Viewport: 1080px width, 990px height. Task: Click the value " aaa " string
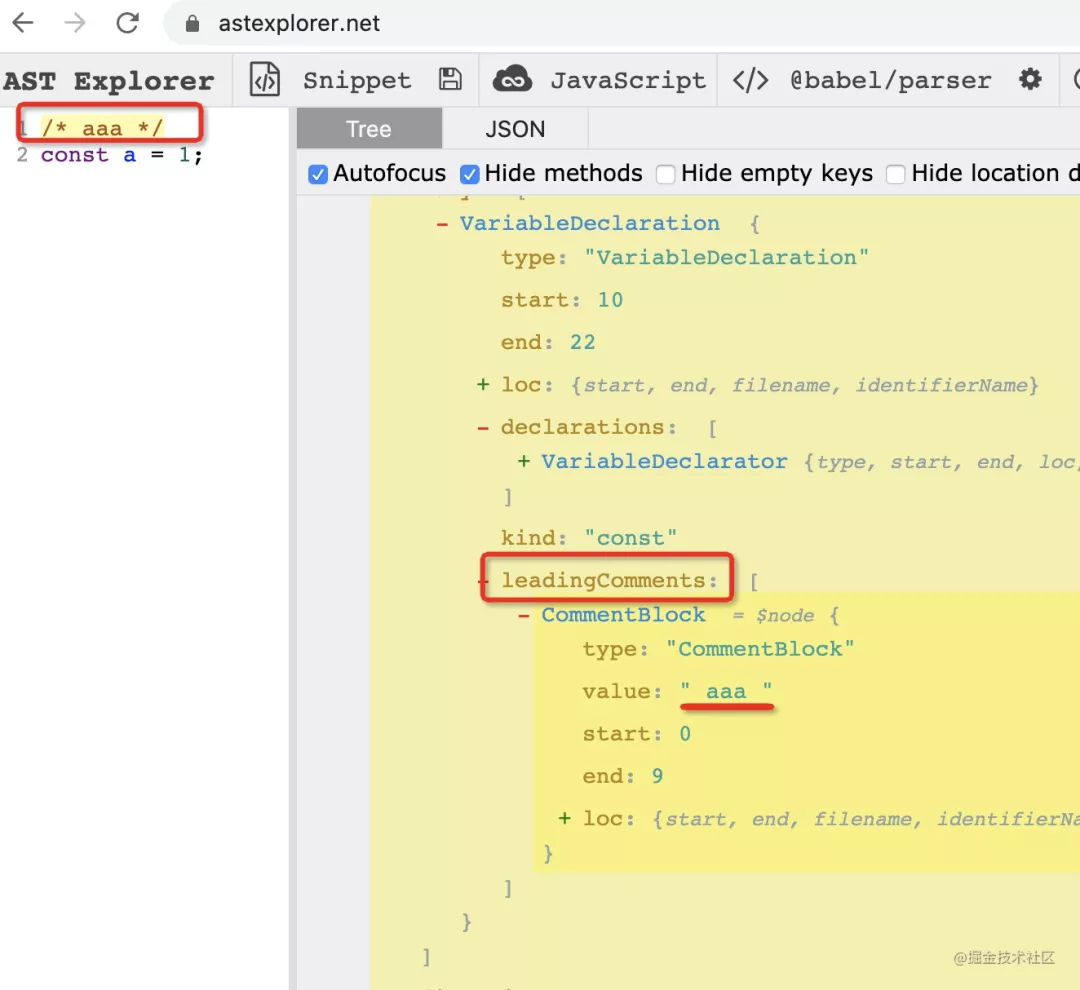(x=726, y=691)
